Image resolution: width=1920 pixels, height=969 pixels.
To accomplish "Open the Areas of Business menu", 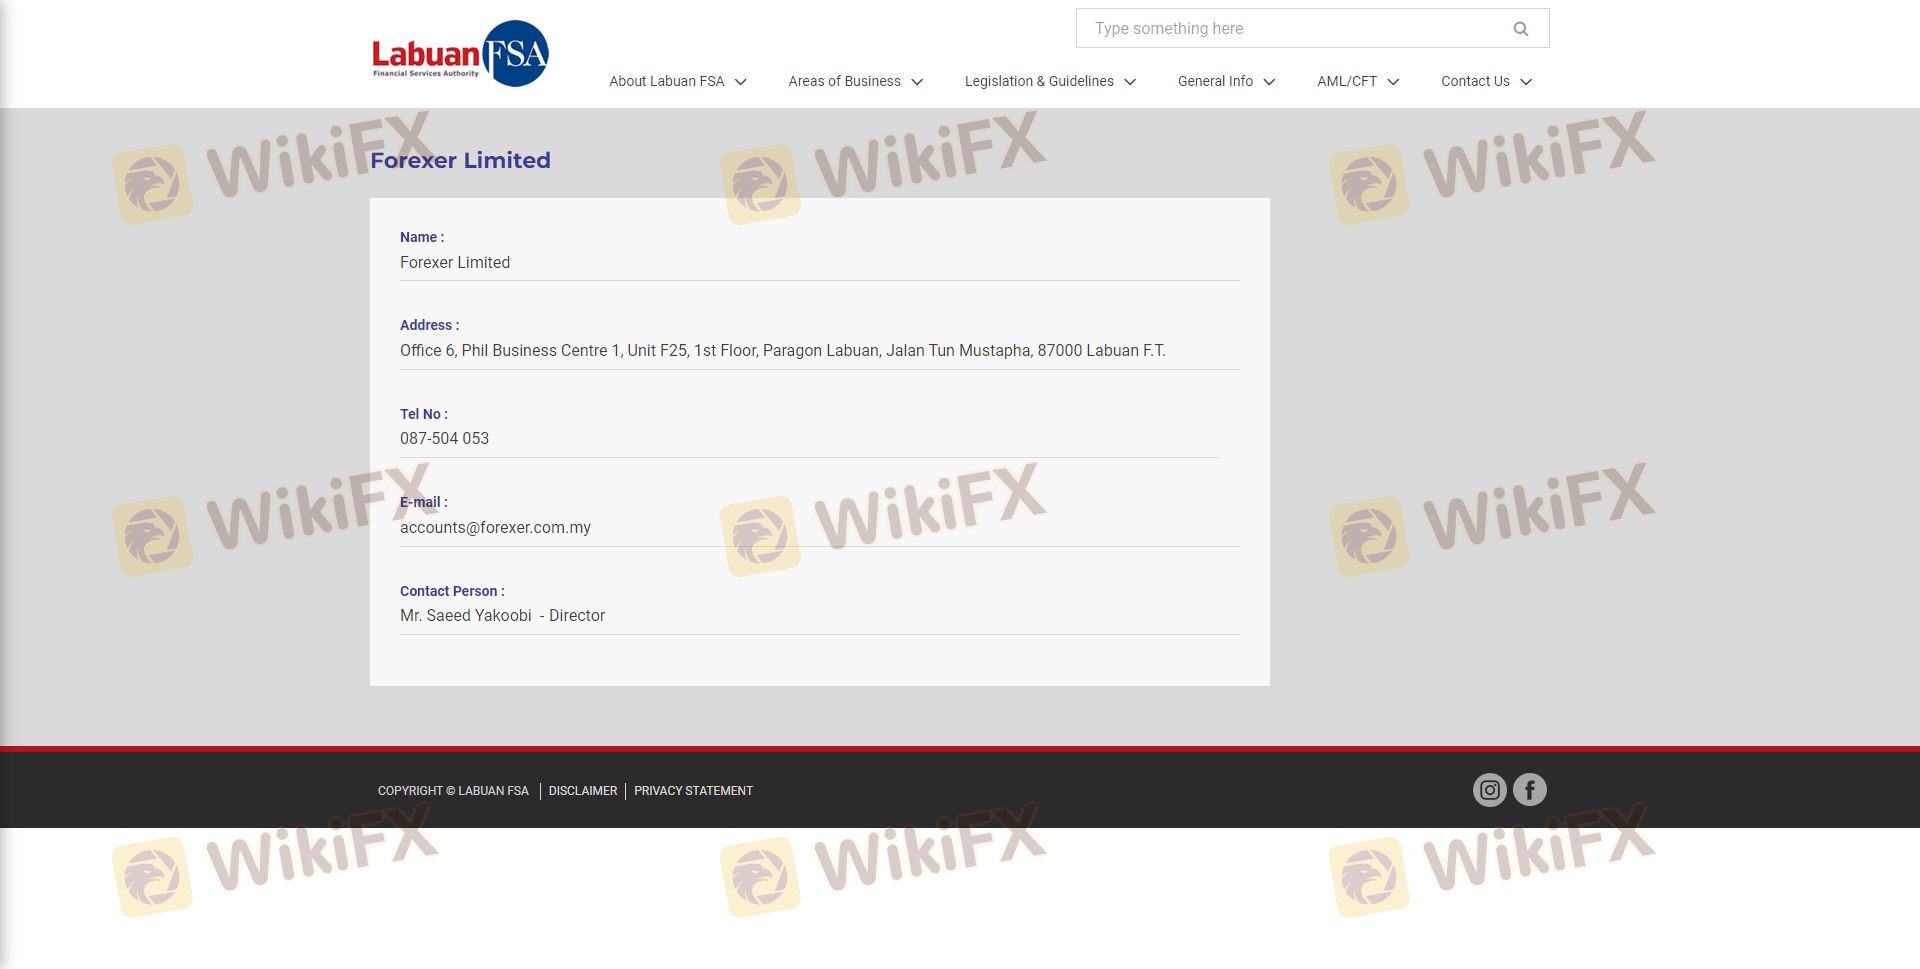I will tap(844, 82).
